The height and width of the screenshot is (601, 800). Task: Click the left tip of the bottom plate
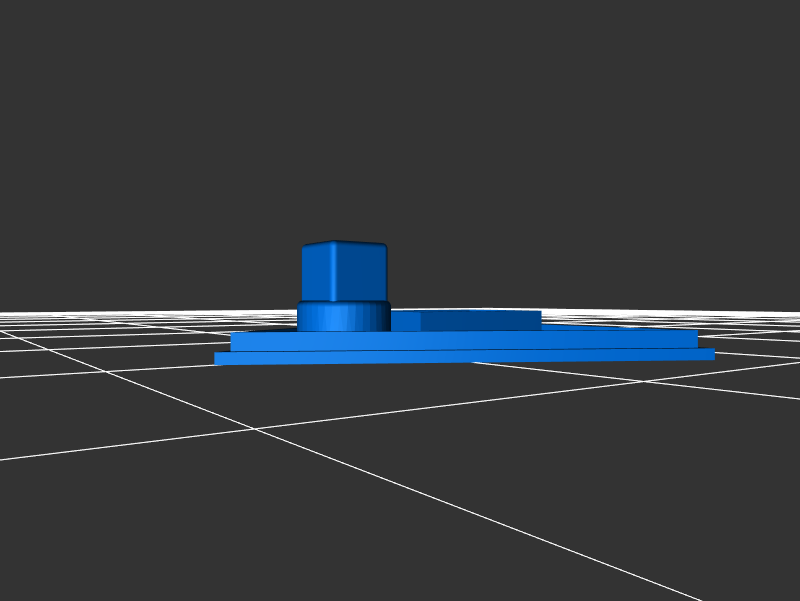coord(219,359)
